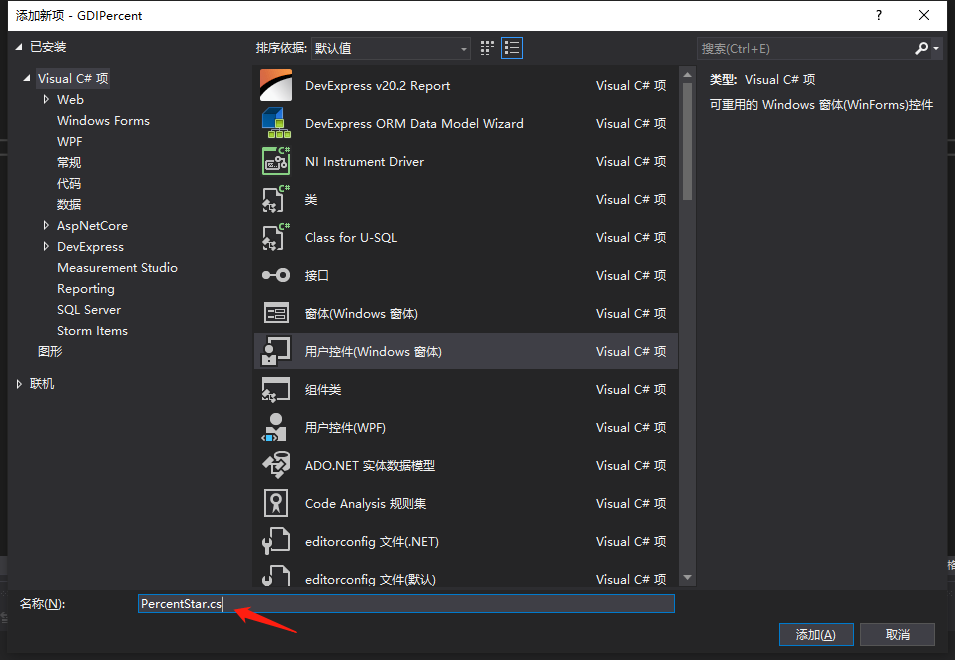Select the 类 (class) template icon
The height and width of the screenshot is (660, 955).
tap(276, 199)
